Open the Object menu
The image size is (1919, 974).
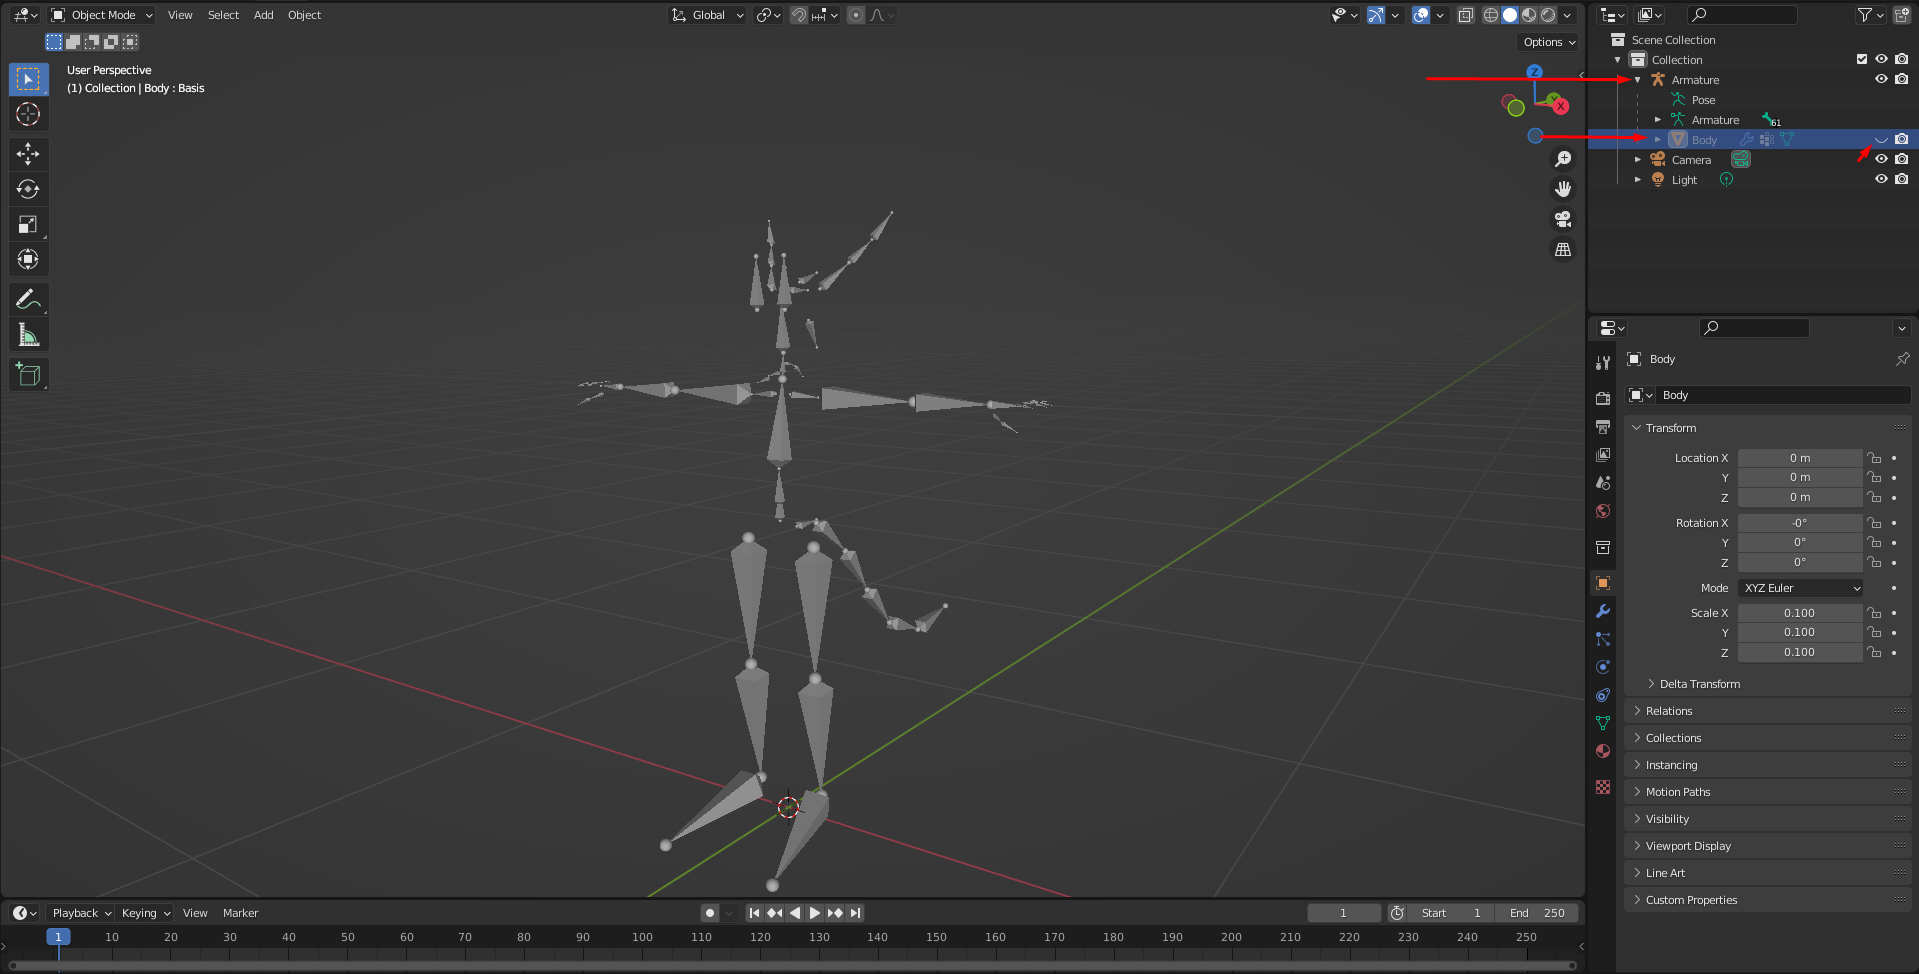304,15
